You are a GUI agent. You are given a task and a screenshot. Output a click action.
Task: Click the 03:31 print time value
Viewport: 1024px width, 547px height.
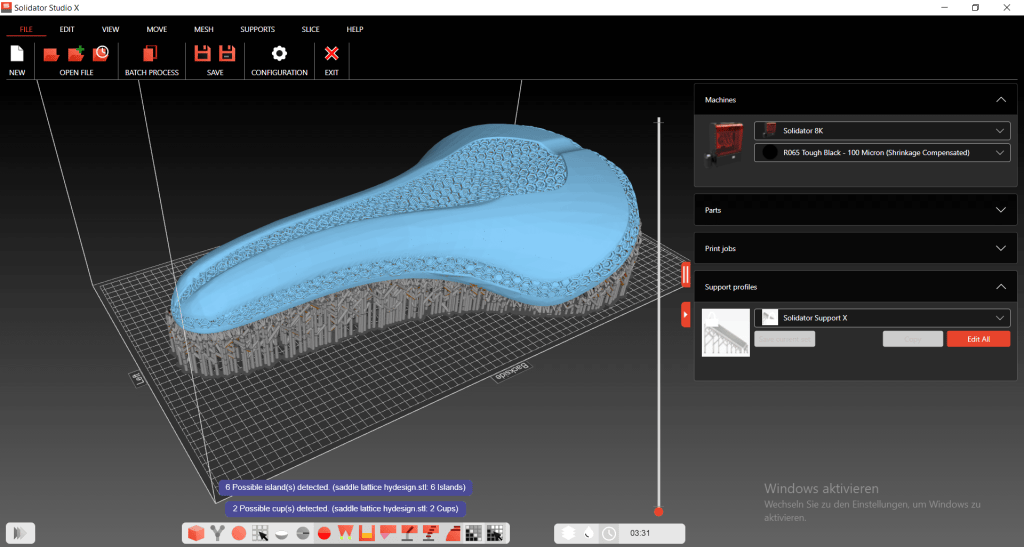(x=640, y=533)
